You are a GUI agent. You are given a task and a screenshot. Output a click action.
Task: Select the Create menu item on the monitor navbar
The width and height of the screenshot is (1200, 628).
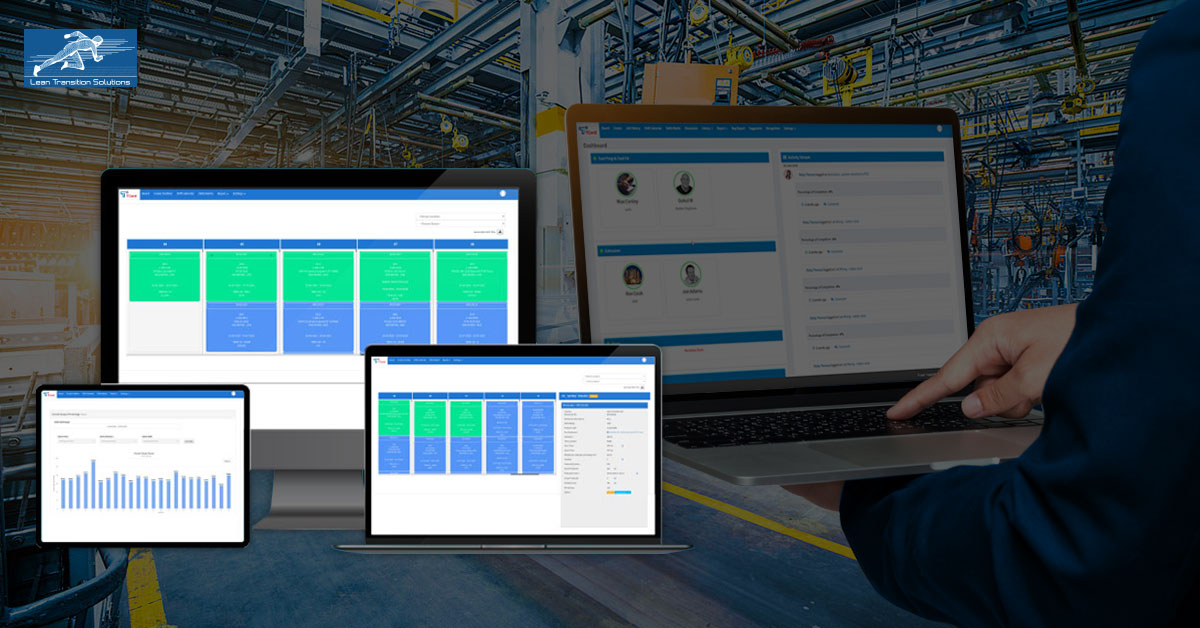tap(162, 193)
